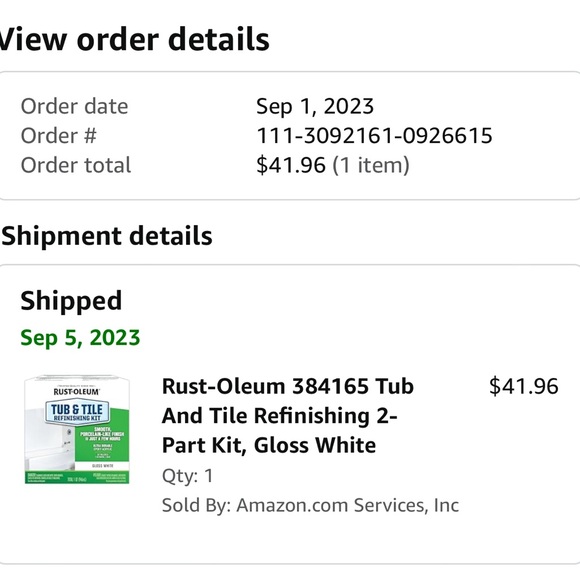The height and width of the screenshot is (580, 580).
Task: Tap the View order details heading
Action: pos(134,39)
